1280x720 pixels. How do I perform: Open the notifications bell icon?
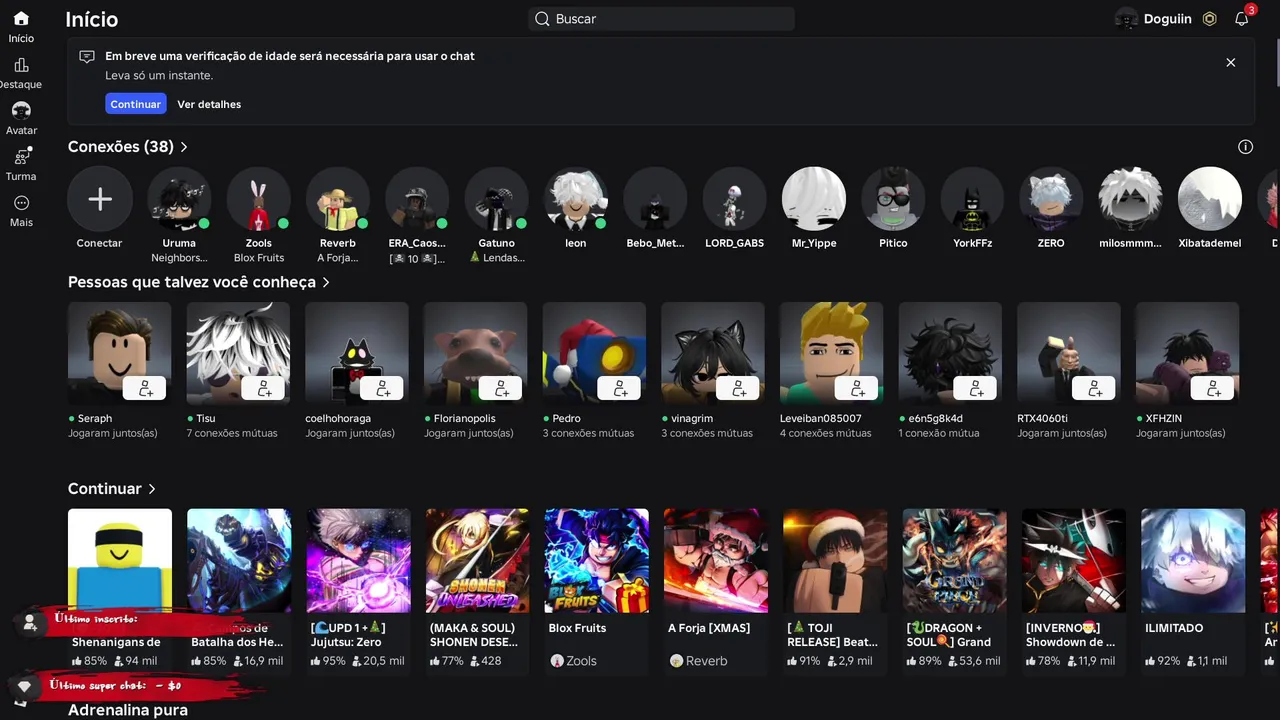coord(1241,19)
